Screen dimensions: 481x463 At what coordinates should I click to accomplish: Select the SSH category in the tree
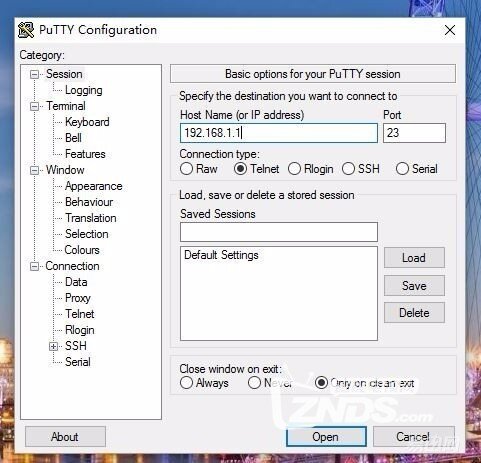(76, 346)
